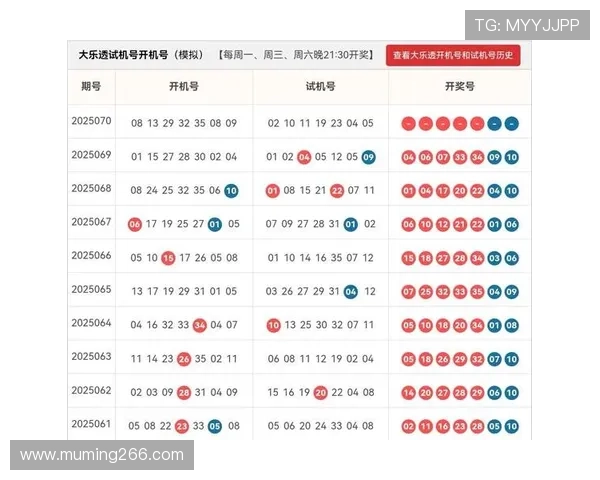
Task: Click red ball 12 in 2025067 开奖号
Action: pos(443,224)
